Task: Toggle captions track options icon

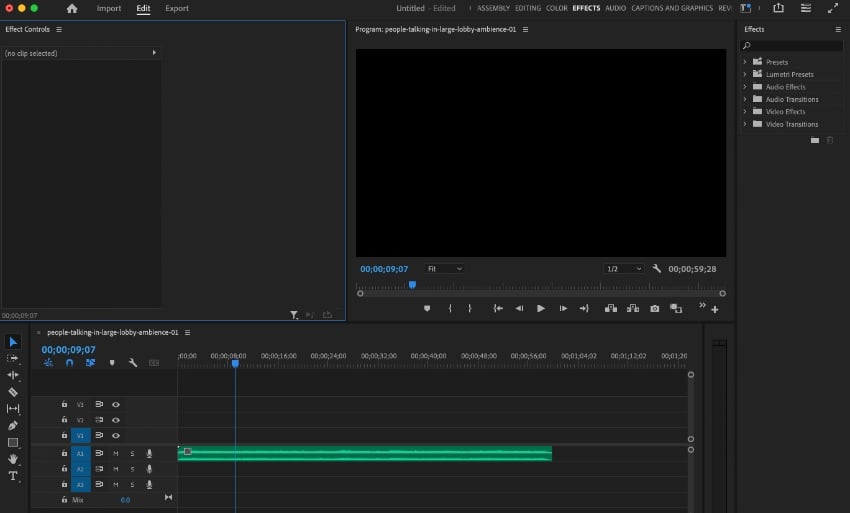Action: [x=154, y=363]
